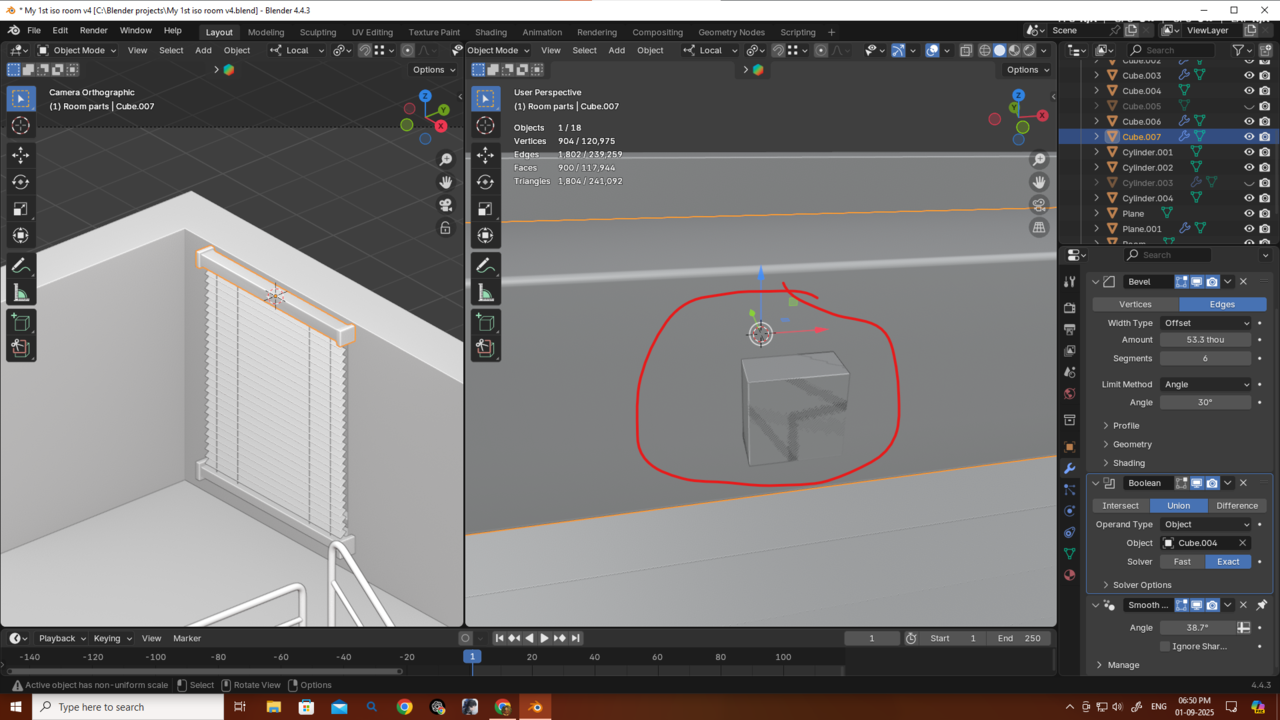Hide Cube.006 in viewport via eye icon

point(1249,121)
